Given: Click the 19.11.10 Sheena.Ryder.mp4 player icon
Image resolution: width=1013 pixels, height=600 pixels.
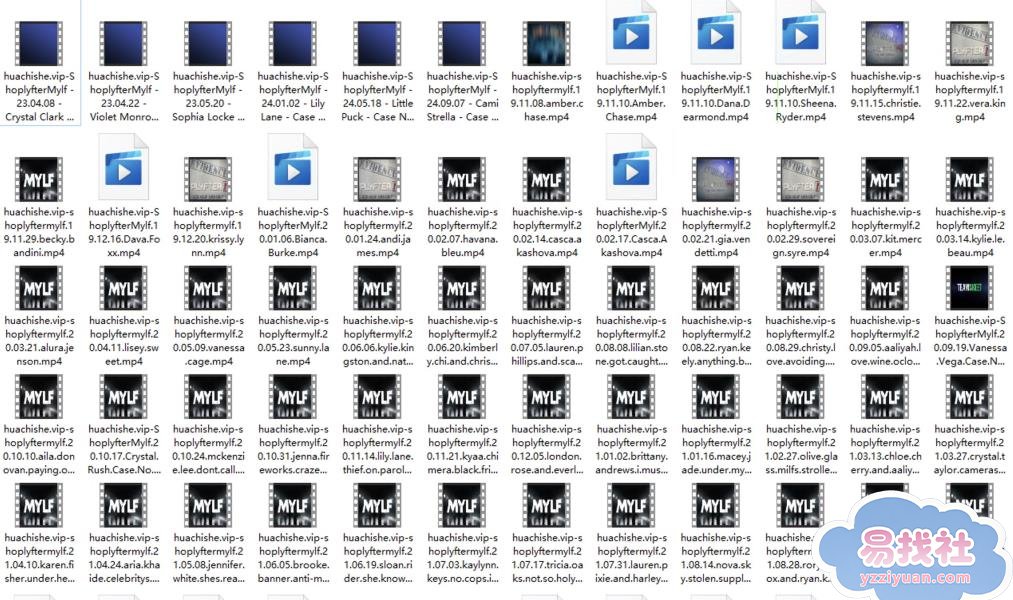Looking at the screenshot, I should coord(800,33).
